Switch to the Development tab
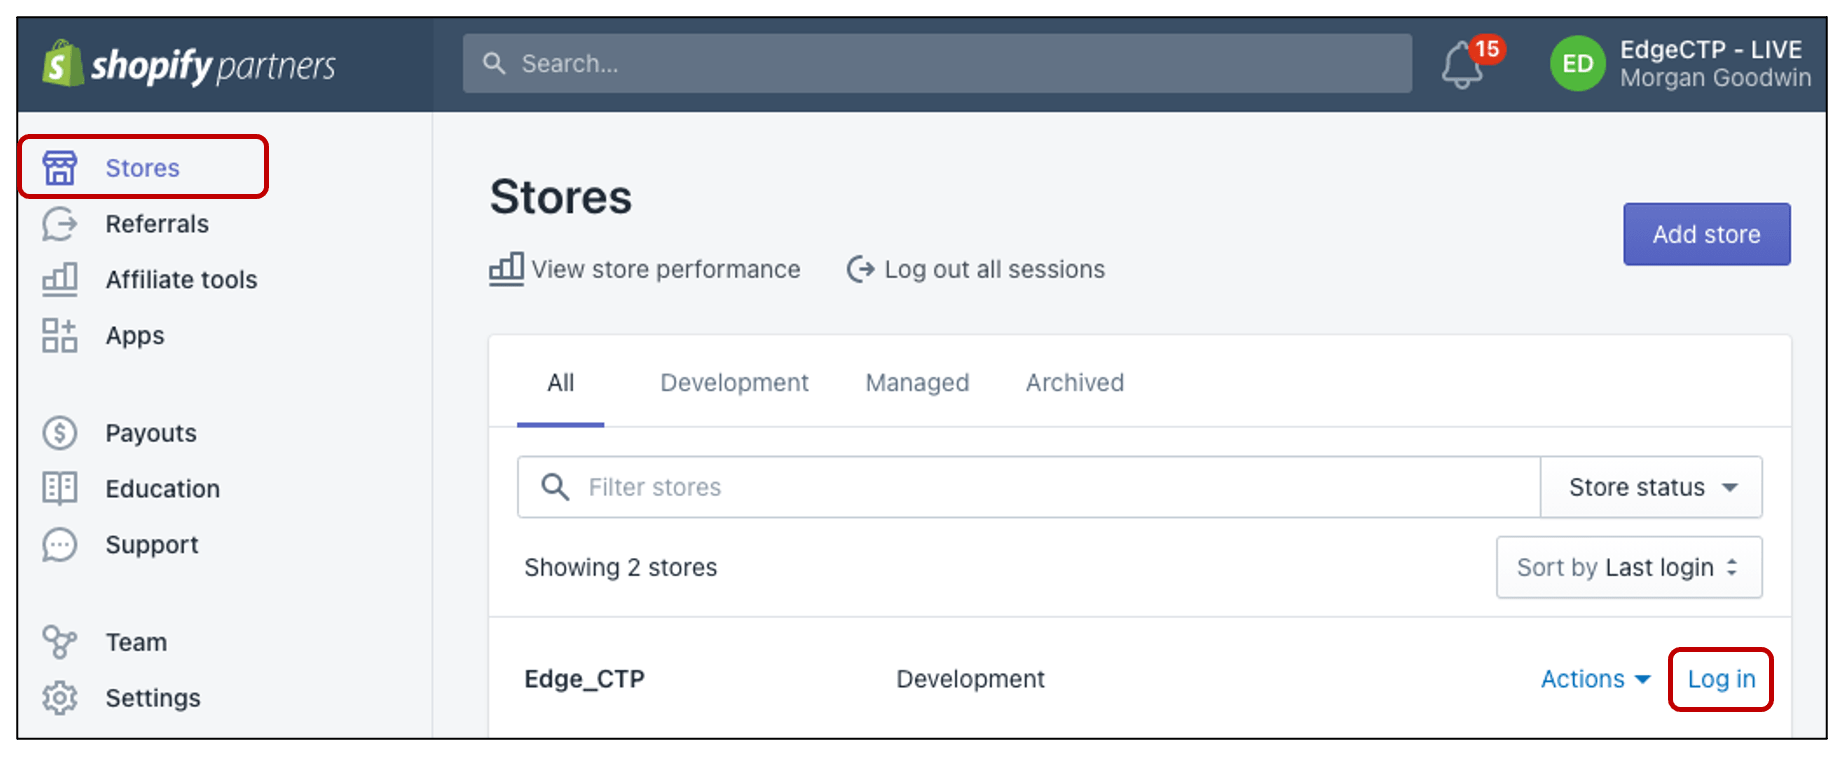This screenshot has height=758, width=1840. click(x=734, y=382)
